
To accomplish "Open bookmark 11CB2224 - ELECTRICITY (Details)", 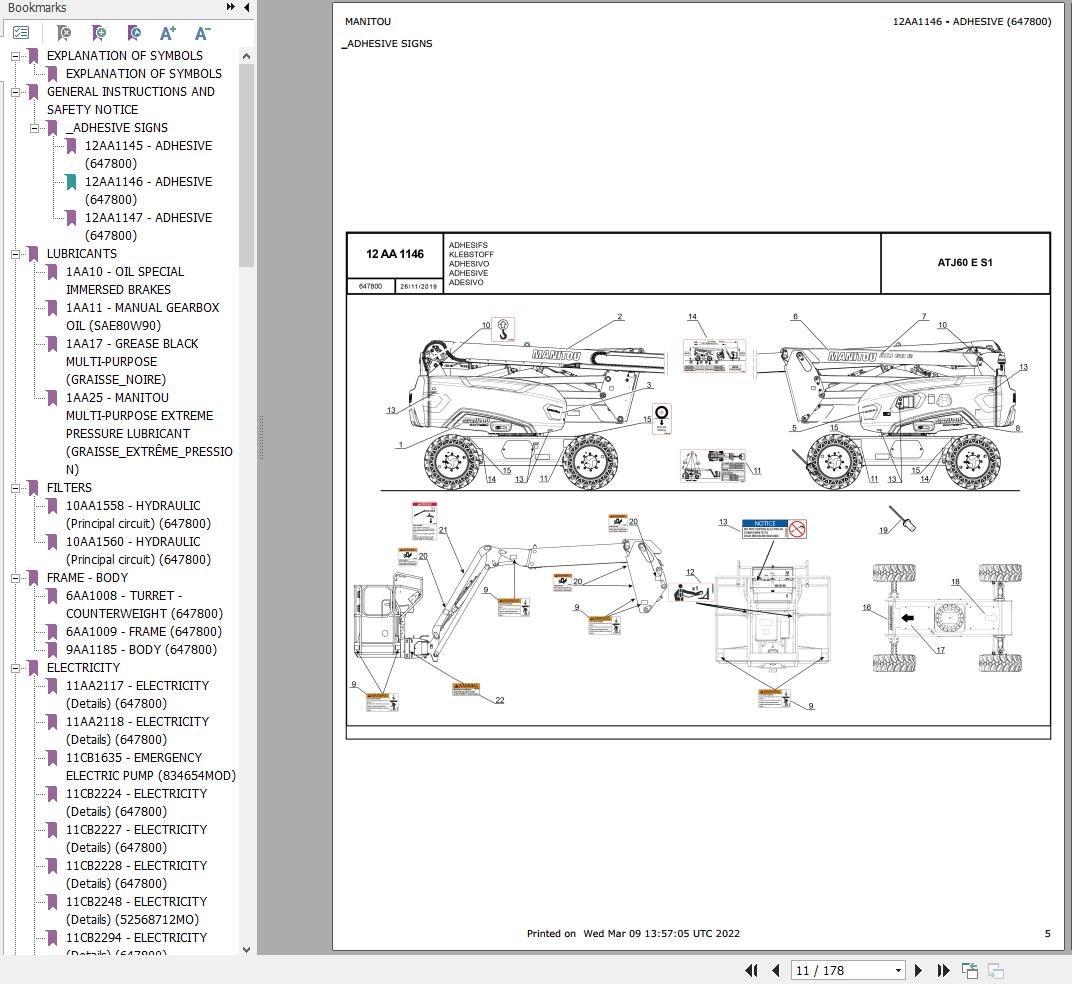I will [136, 803].
